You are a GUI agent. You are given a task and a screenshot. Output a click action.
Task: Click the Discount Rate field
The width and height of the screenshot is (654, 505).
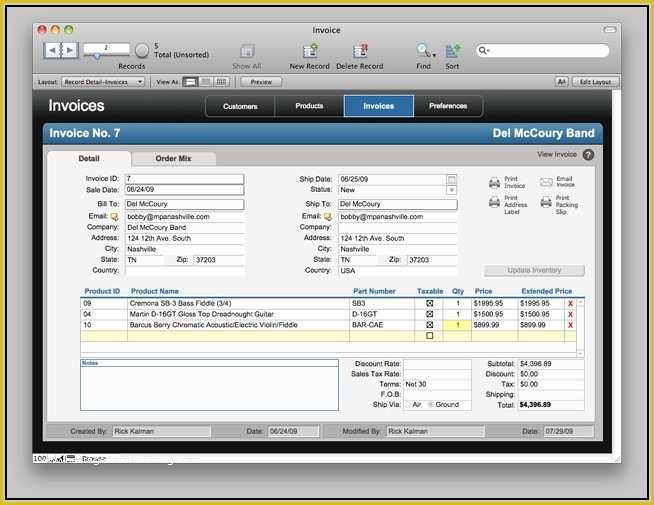pyautogui.click(x=438, y=364)
